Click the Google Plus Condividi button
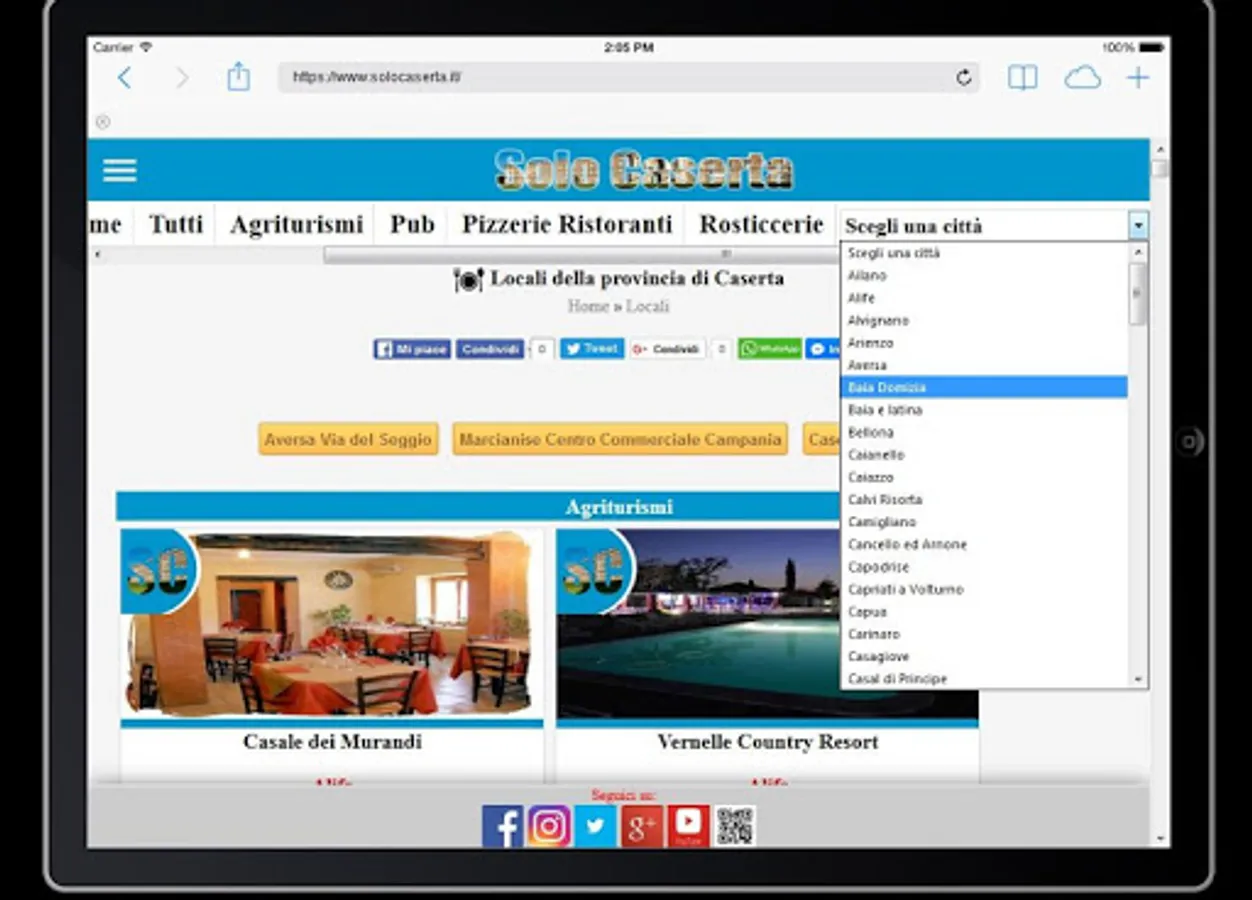Viewport: 1252px width, 900px height. click(668, 349)
